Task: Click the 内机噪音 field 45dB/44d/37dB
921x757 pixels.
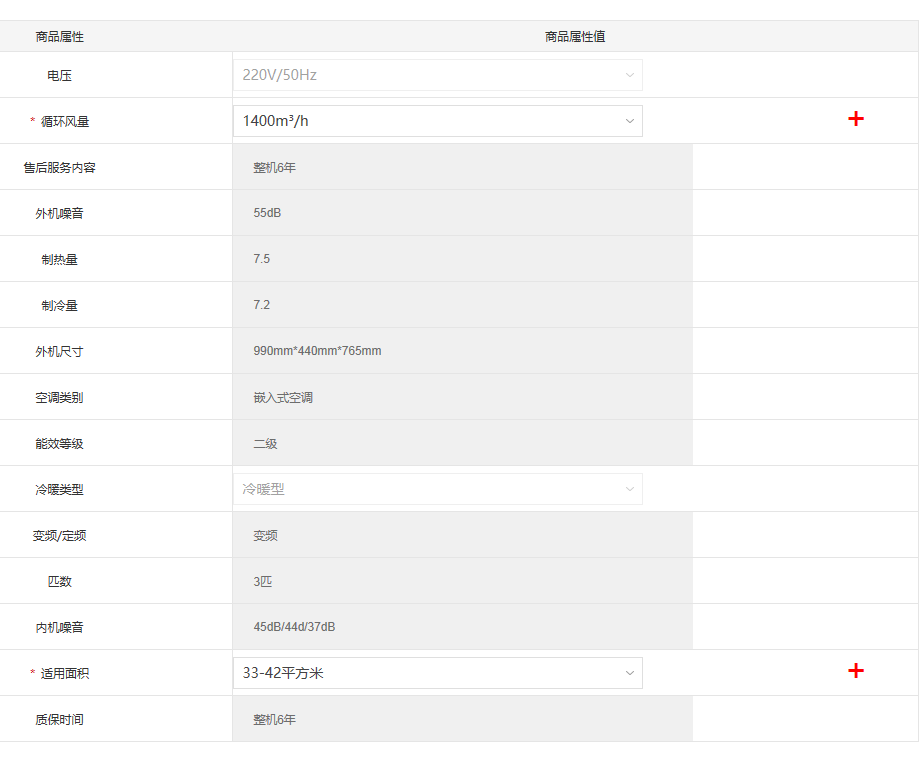Action: pos(462,627)
